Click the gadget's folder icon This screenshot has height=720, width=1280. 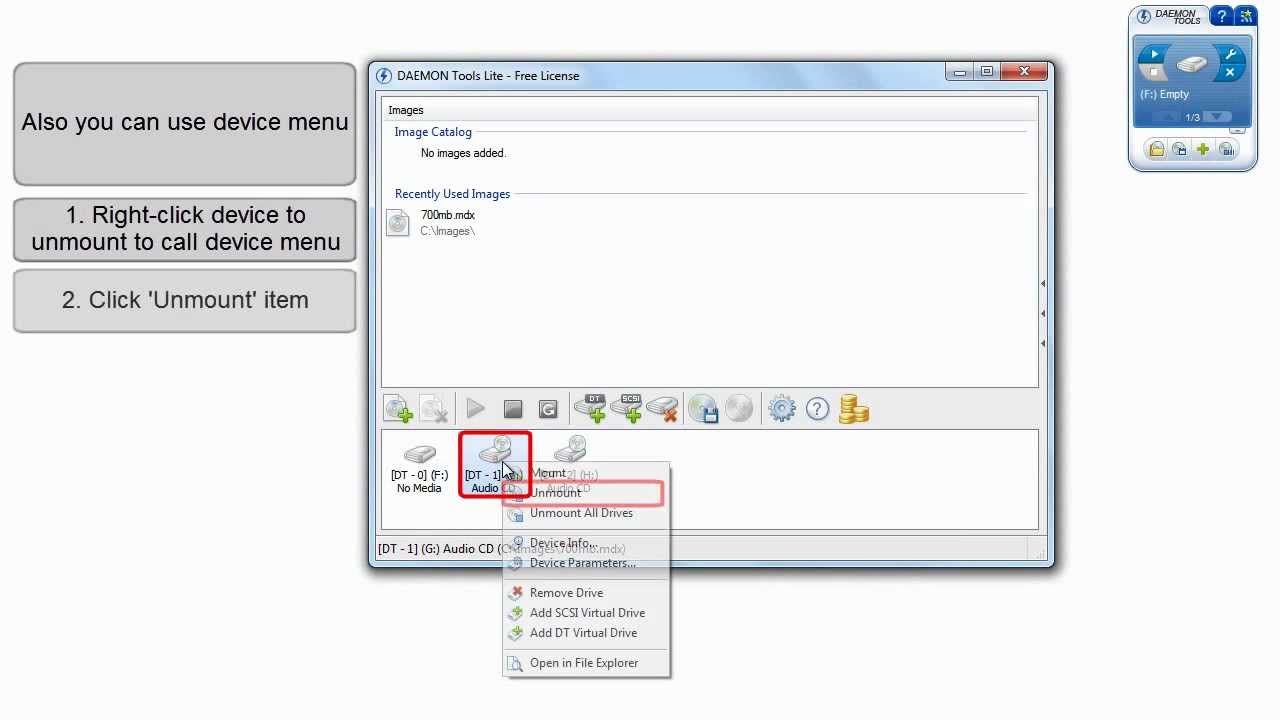pyautogui.click(x=1156, y=149)
